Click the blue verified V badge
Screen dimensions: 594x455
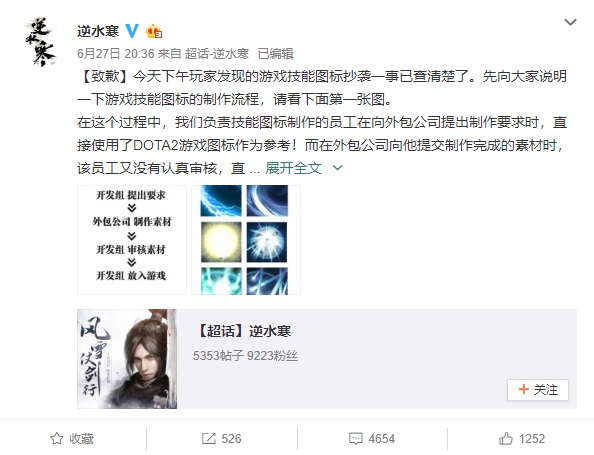132,31
